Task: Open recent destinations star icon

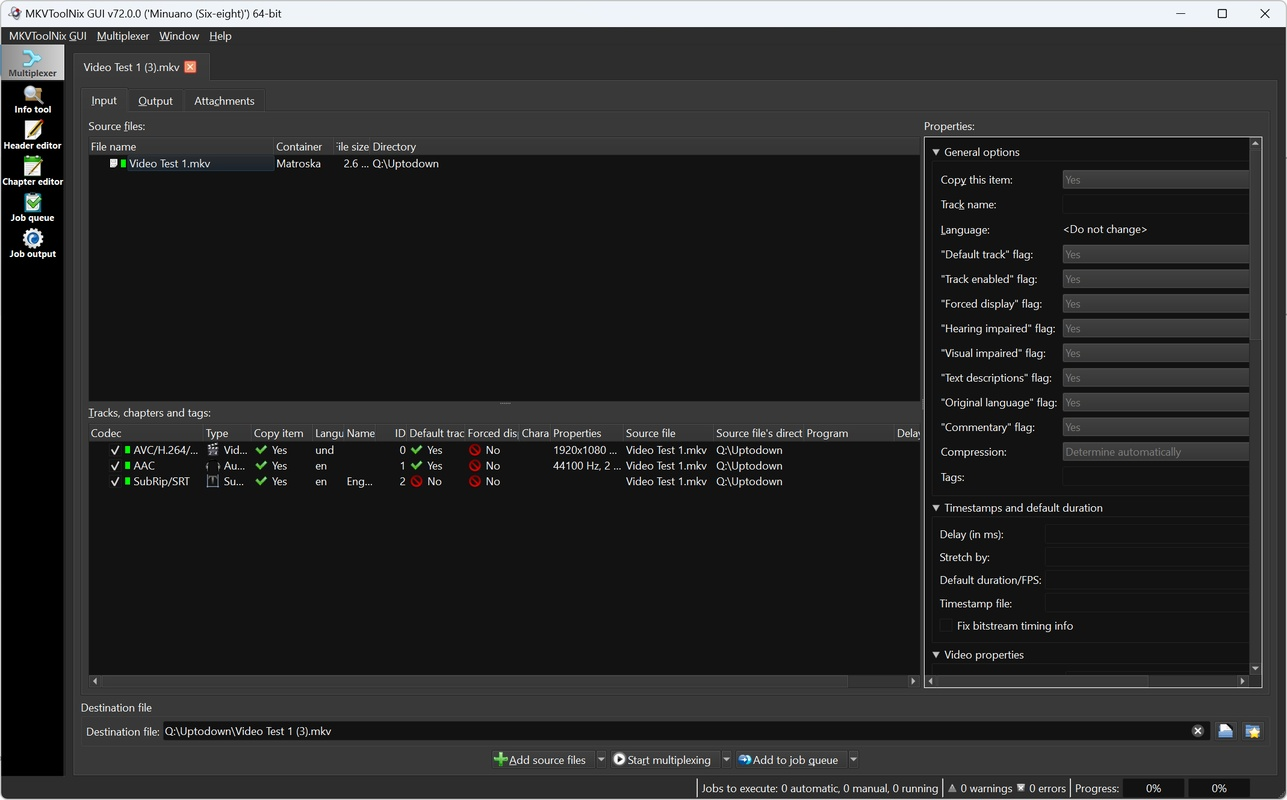Action: coord(1252,731)
